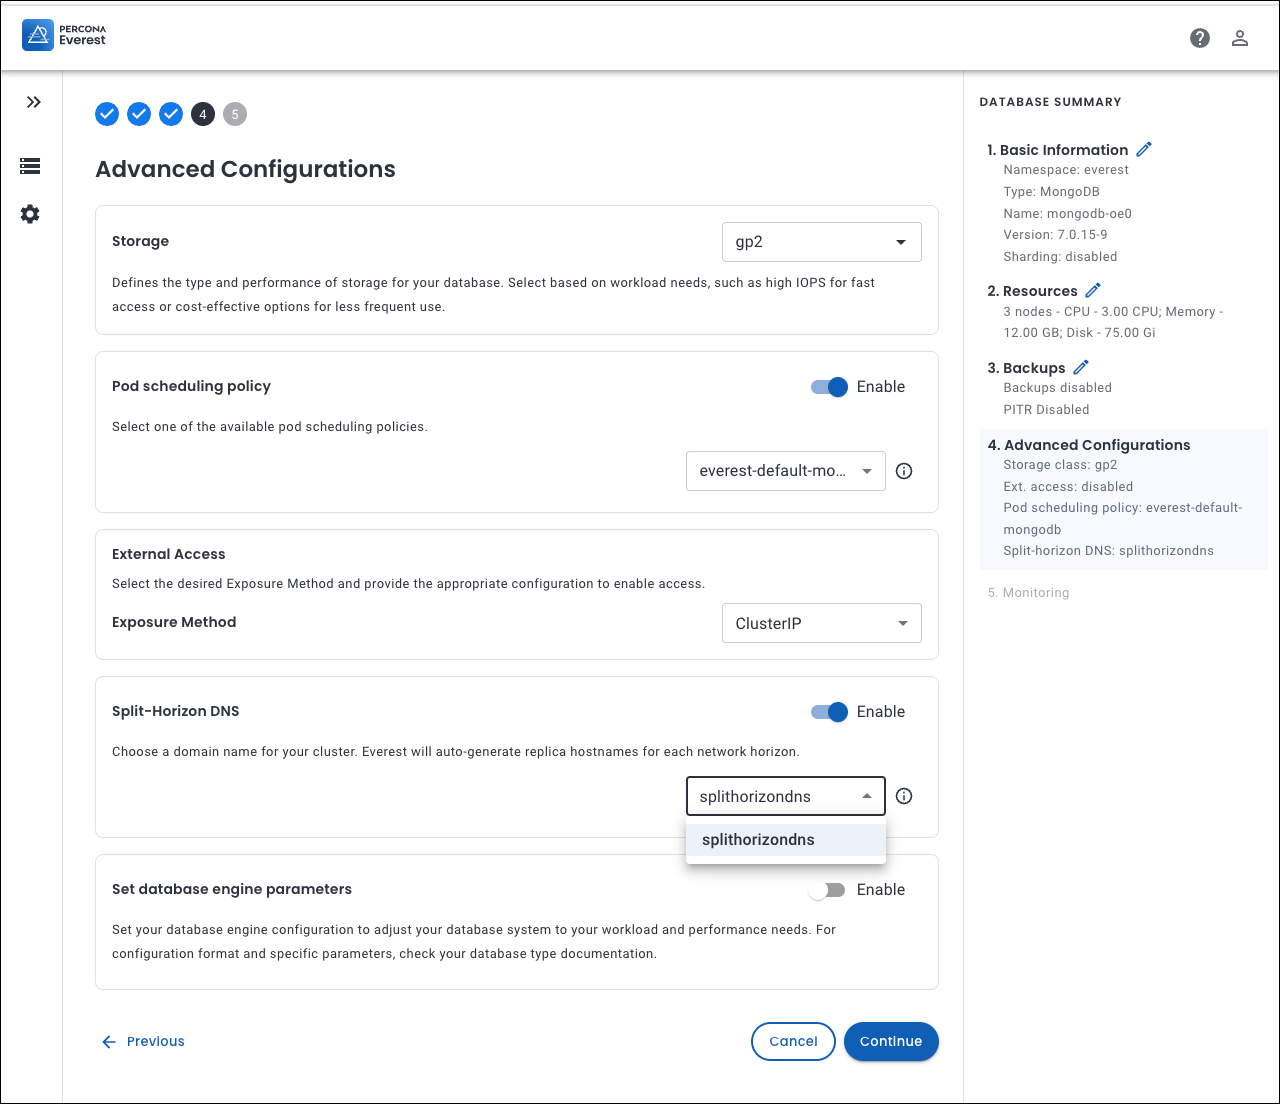Expand the sidebar with double chevron

[33, 102]
